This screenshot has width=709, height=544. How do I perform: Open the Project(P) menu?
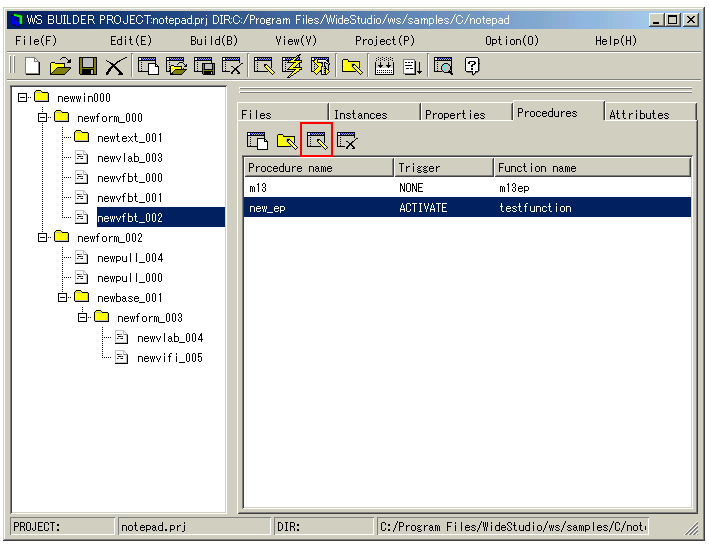click(384, 41)
